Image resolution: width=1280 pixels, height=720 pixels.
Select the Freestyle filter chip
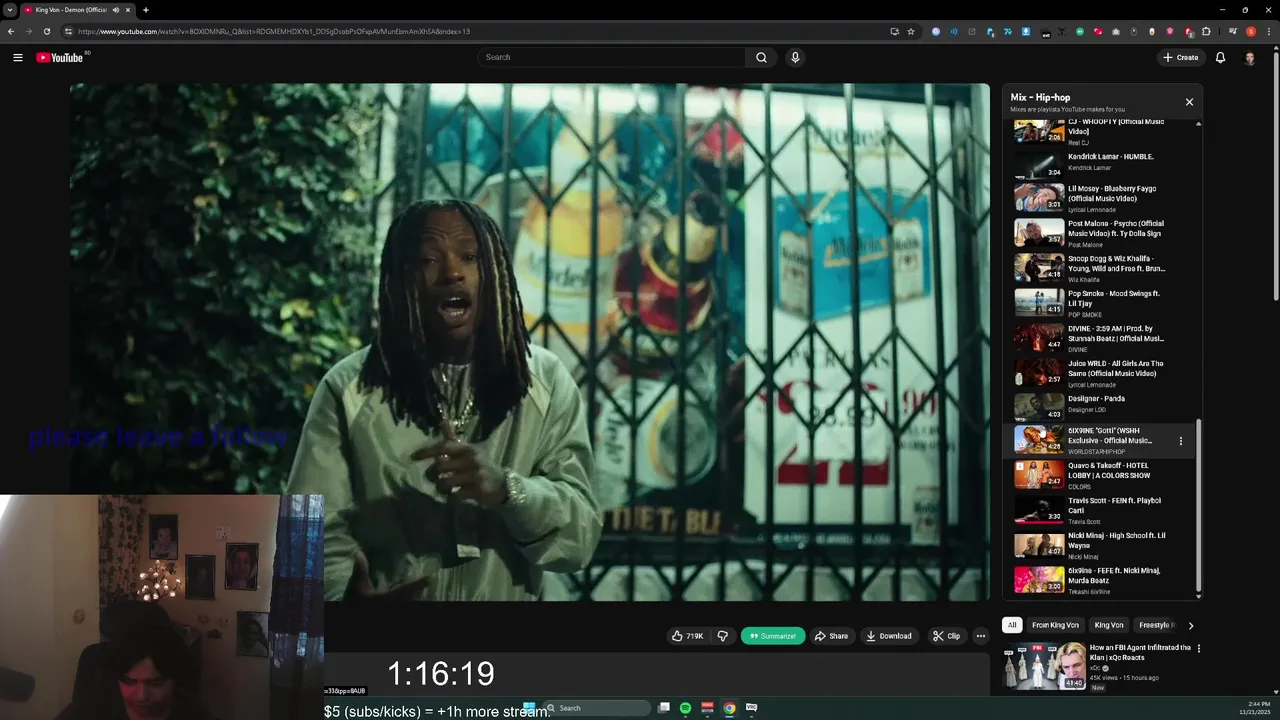pos(1155,625)
